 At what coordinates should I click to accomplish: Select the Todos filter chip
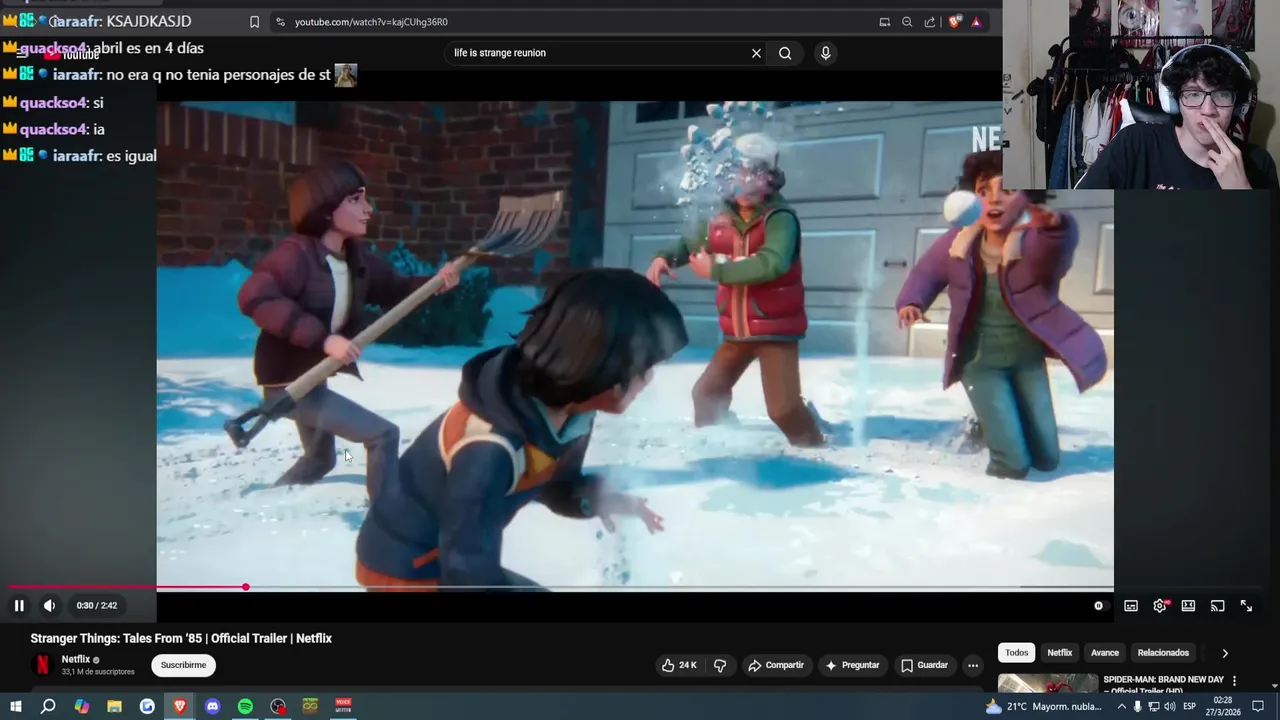point(1017,653)
